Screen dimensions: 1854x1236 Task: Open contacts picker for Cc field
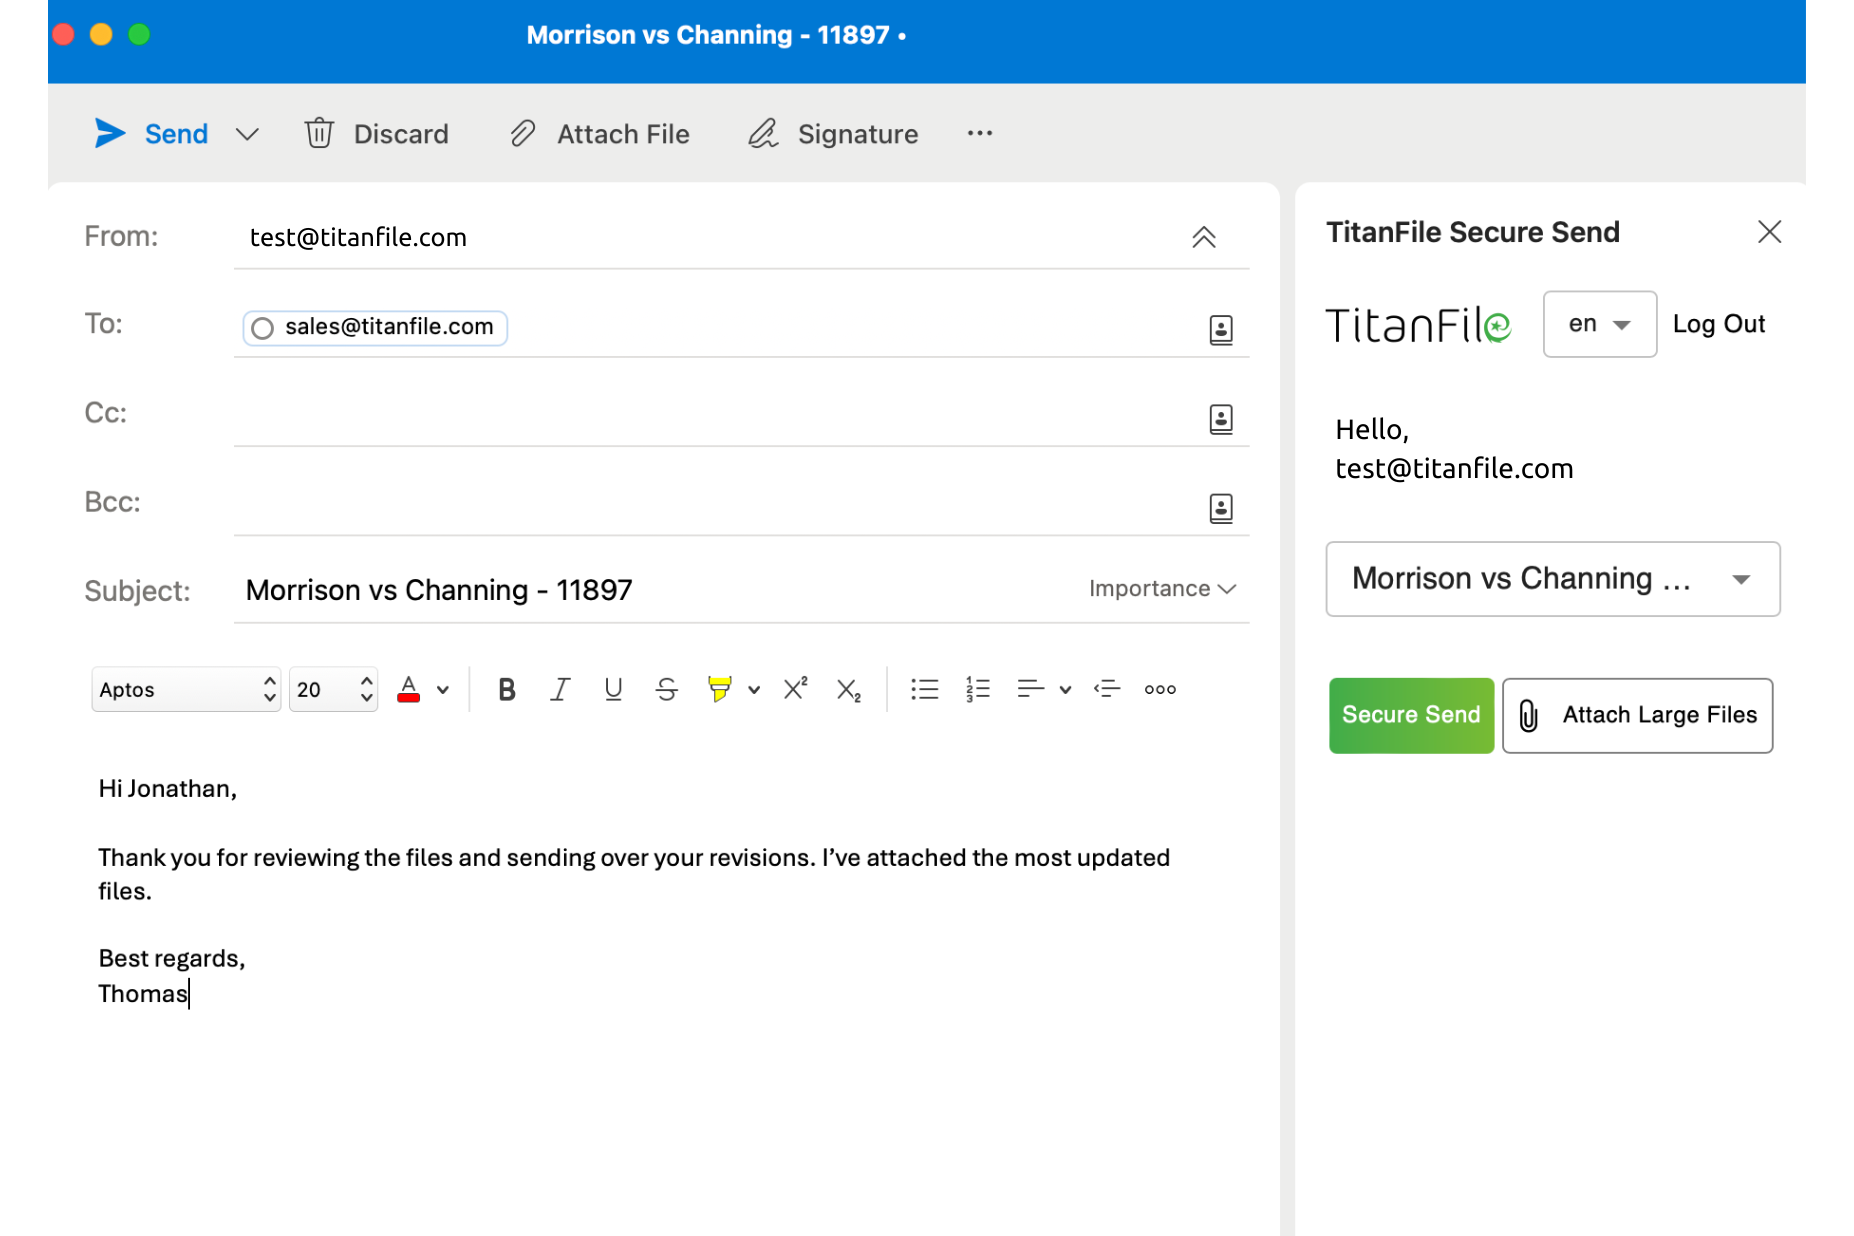[1221, 418]
